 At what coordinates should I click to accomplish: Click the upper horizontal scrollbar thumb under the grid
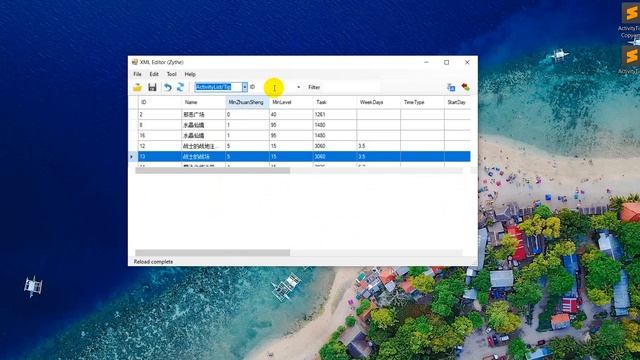tap(213, 171)
